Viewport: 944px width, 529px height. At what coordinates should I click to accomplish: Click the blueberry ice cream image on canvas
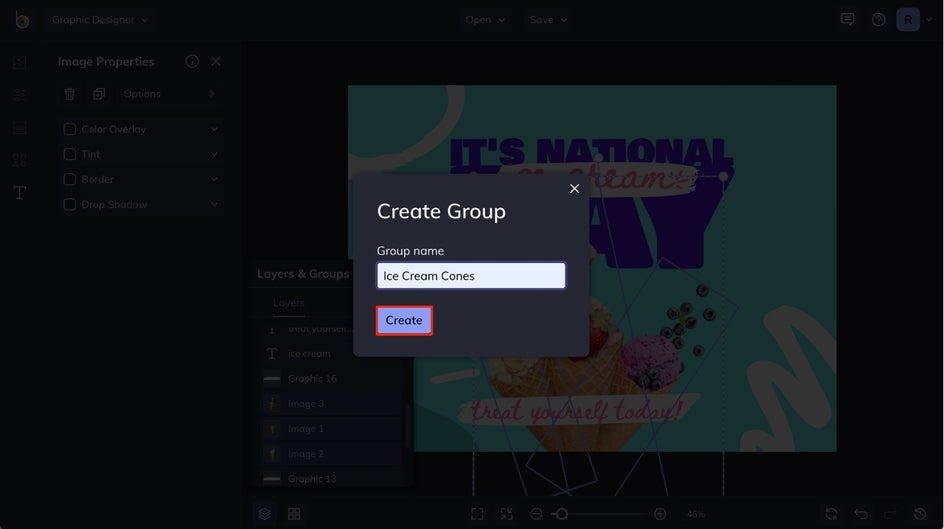tap(650, 361)
